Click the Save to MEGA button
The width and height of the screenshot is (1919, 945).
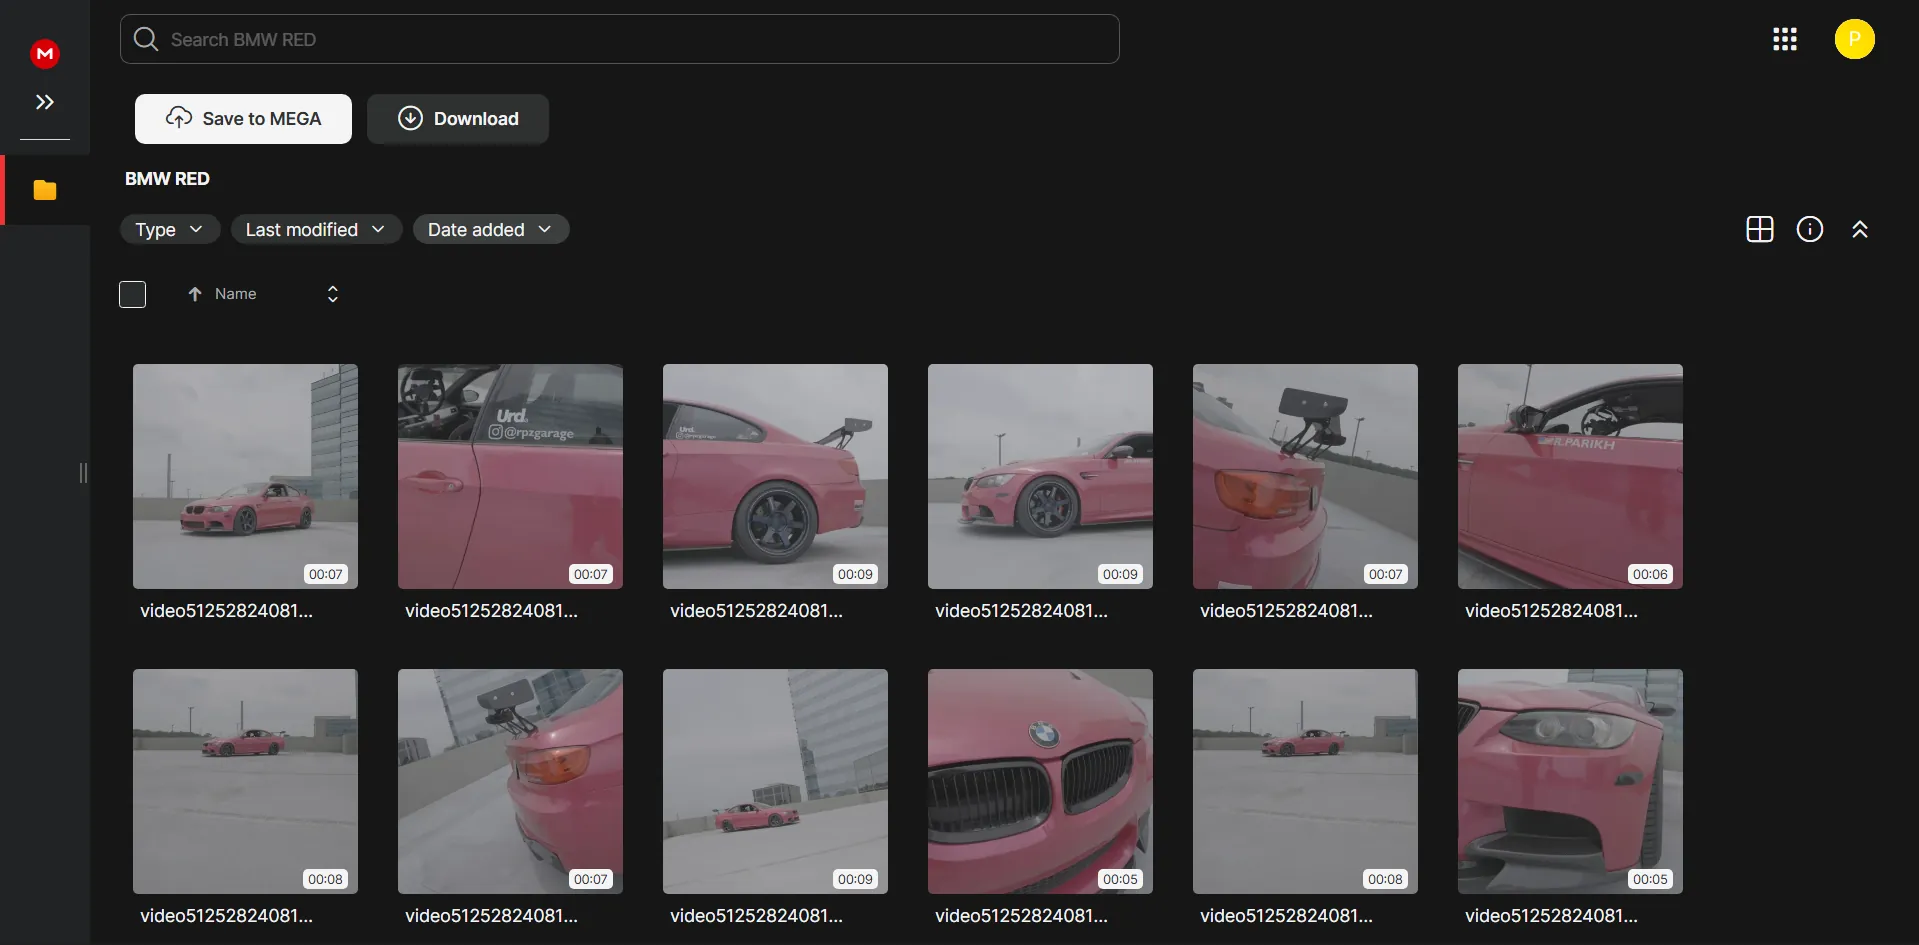click(243, 118)
